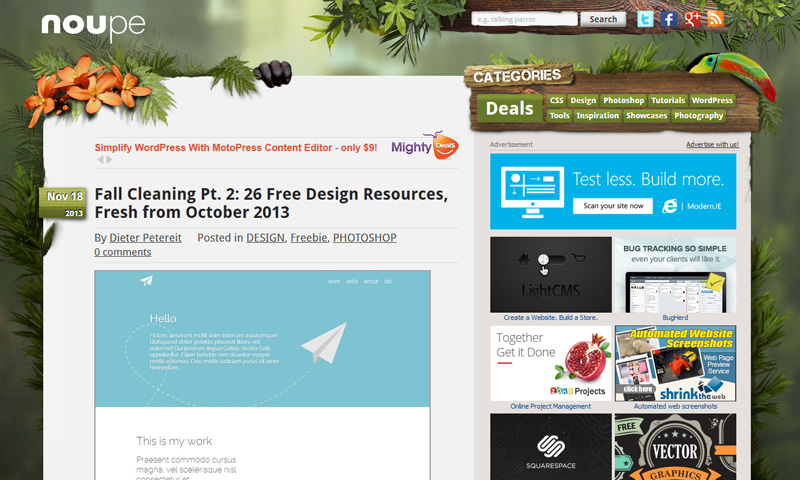Open the RSS feed icon
The height and width of the screenshot is (480, 800).
(716, 19)
